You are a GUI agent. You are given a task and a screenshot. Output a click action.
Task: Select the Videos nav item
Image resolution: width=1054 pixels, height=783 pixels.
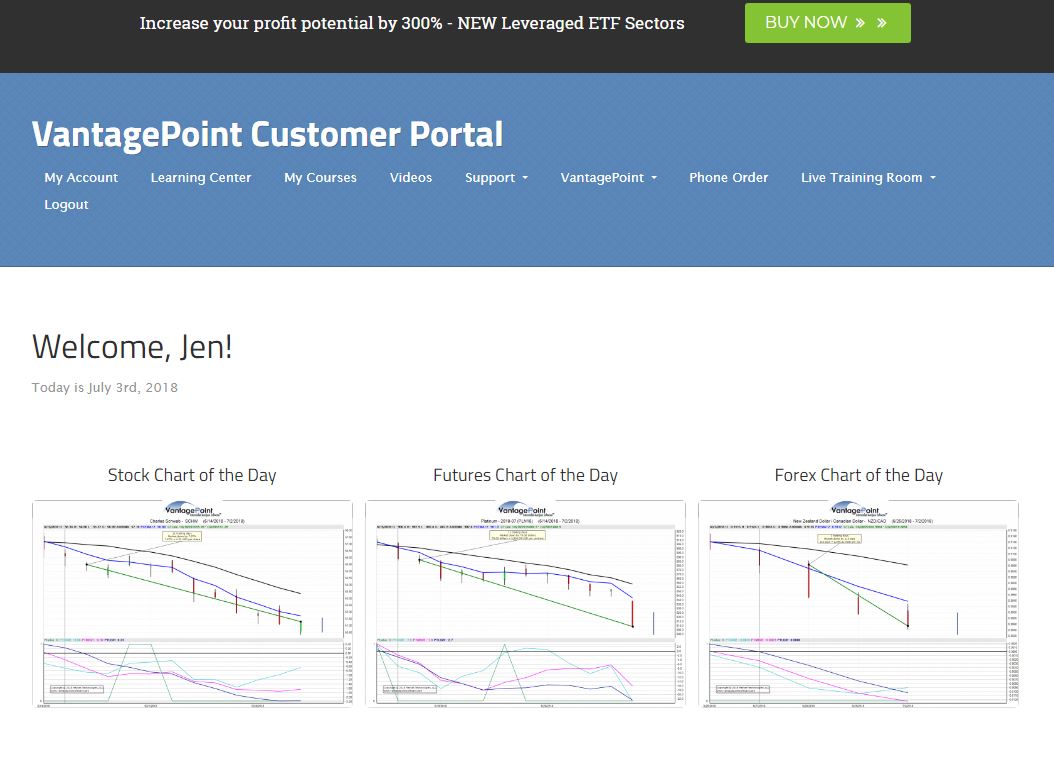point(411,177)
